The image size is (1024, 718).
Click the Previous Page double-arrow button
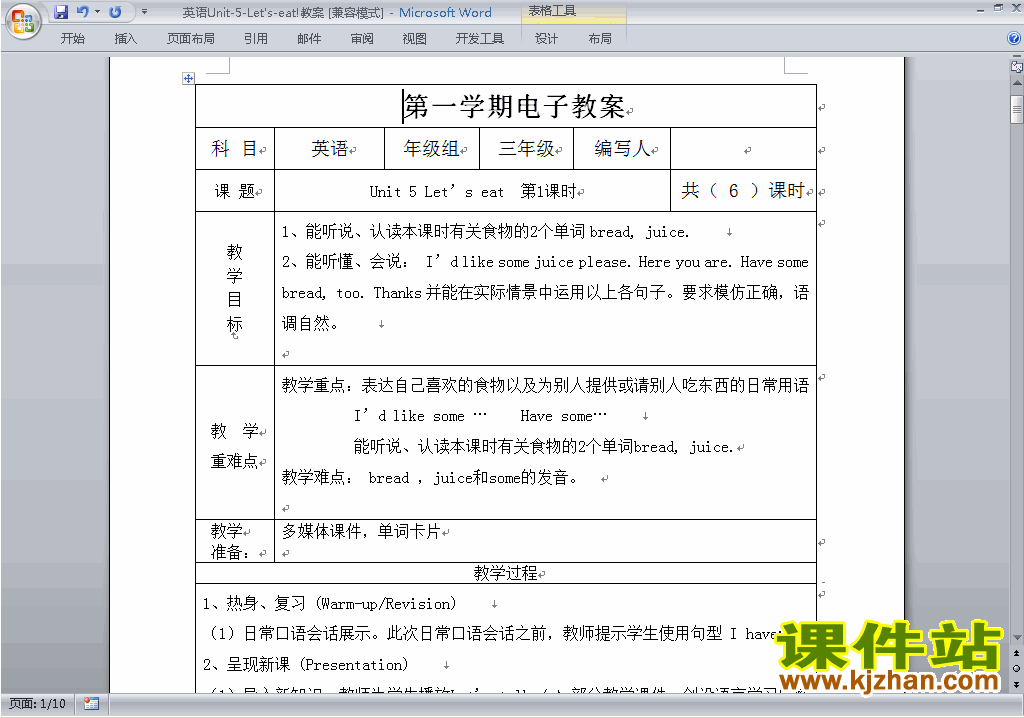pos(1016,653)
